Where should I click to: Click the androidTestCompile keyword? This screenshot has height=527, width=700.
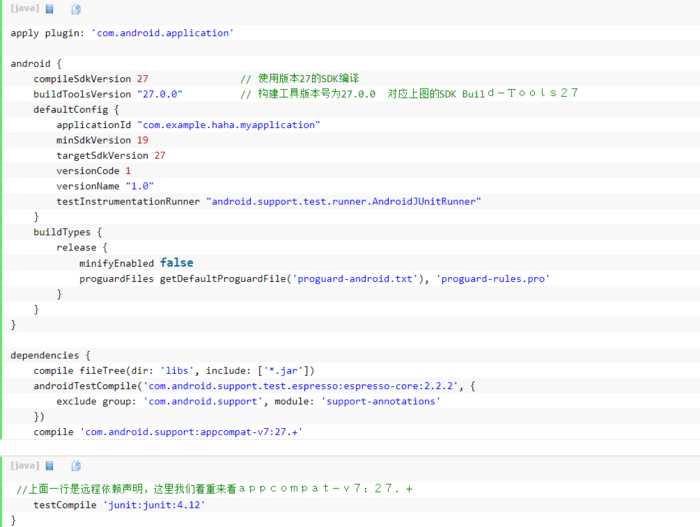[85, 386]
